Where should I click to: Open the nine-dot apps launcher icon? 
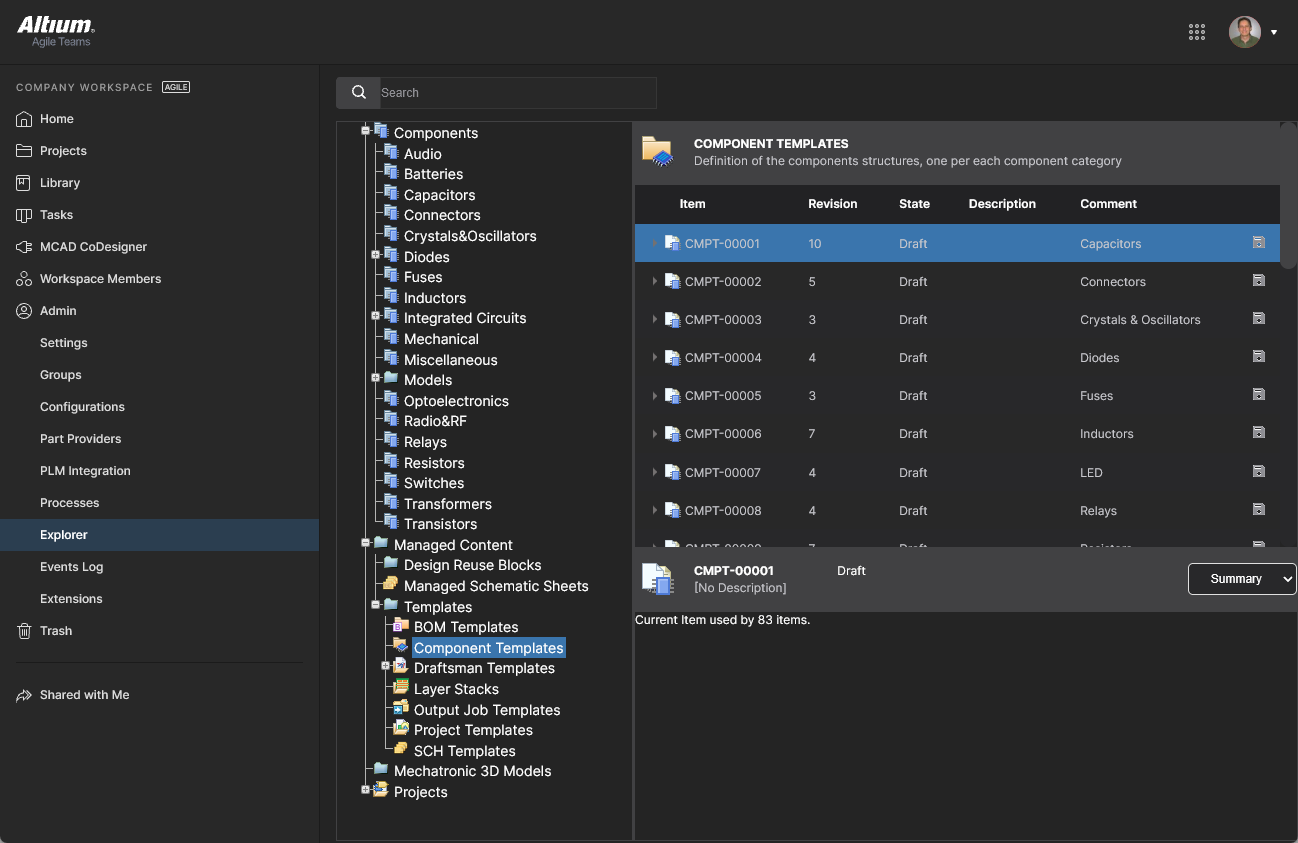1197,31
